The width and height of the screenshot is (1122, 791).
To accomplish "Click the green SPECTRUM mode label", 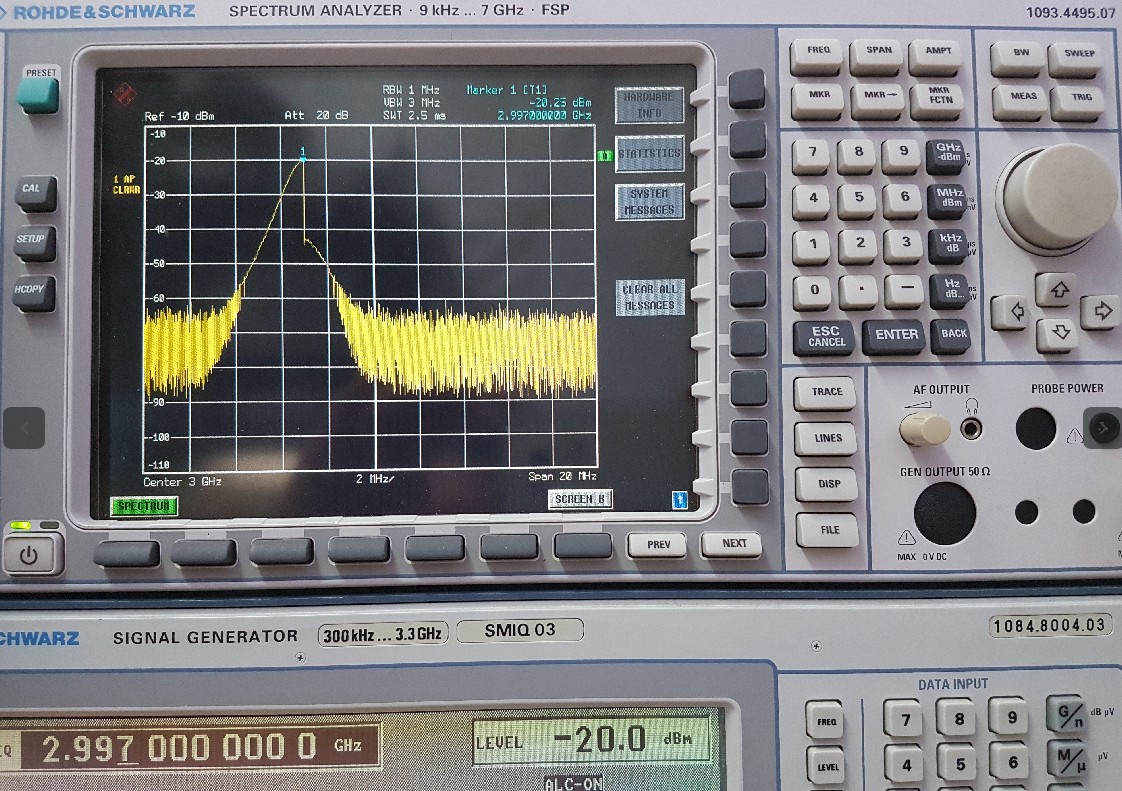I will (144, 507).
